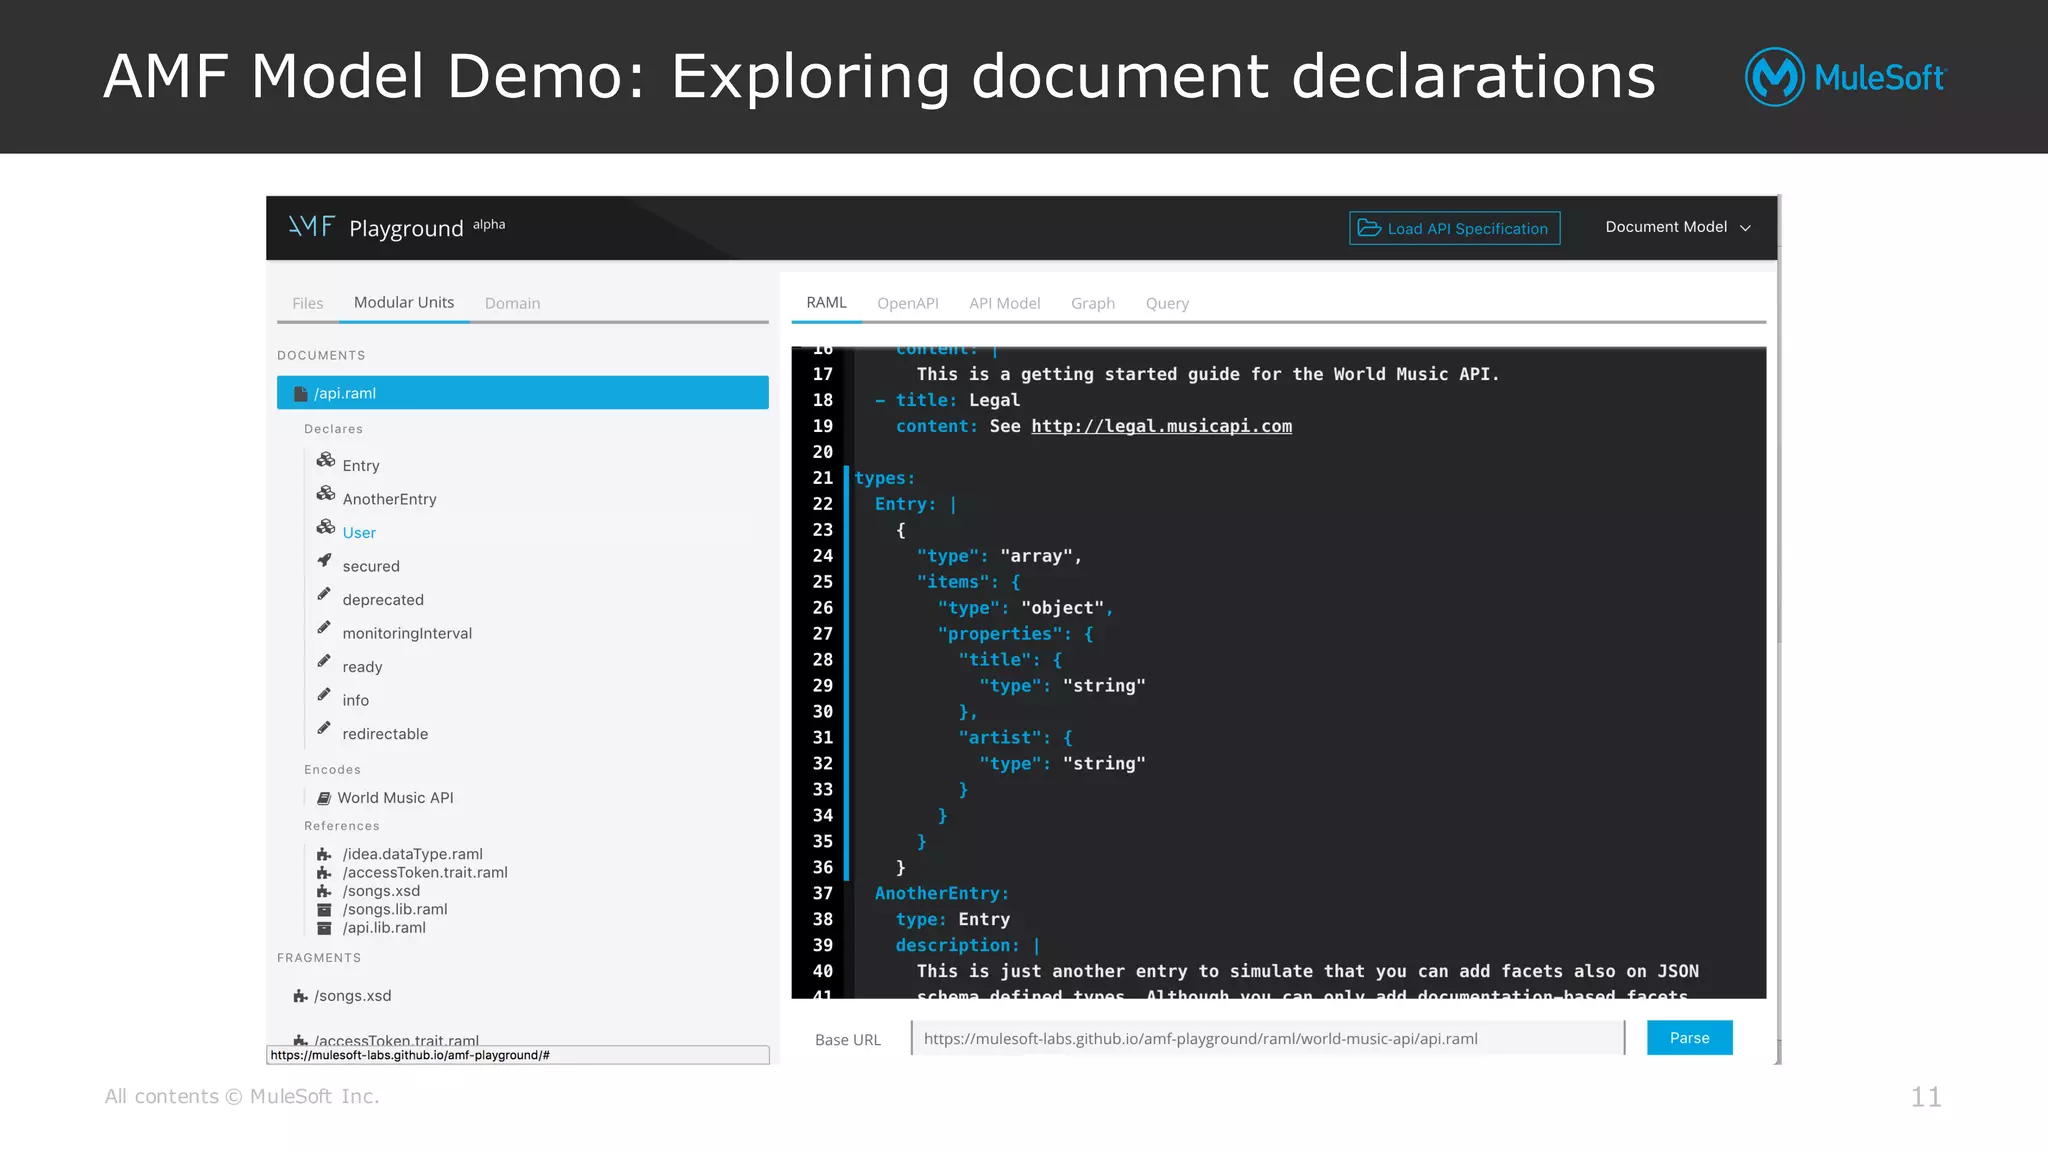
Task: Click the pencil icon beside info
Action: tap(324, 694)
